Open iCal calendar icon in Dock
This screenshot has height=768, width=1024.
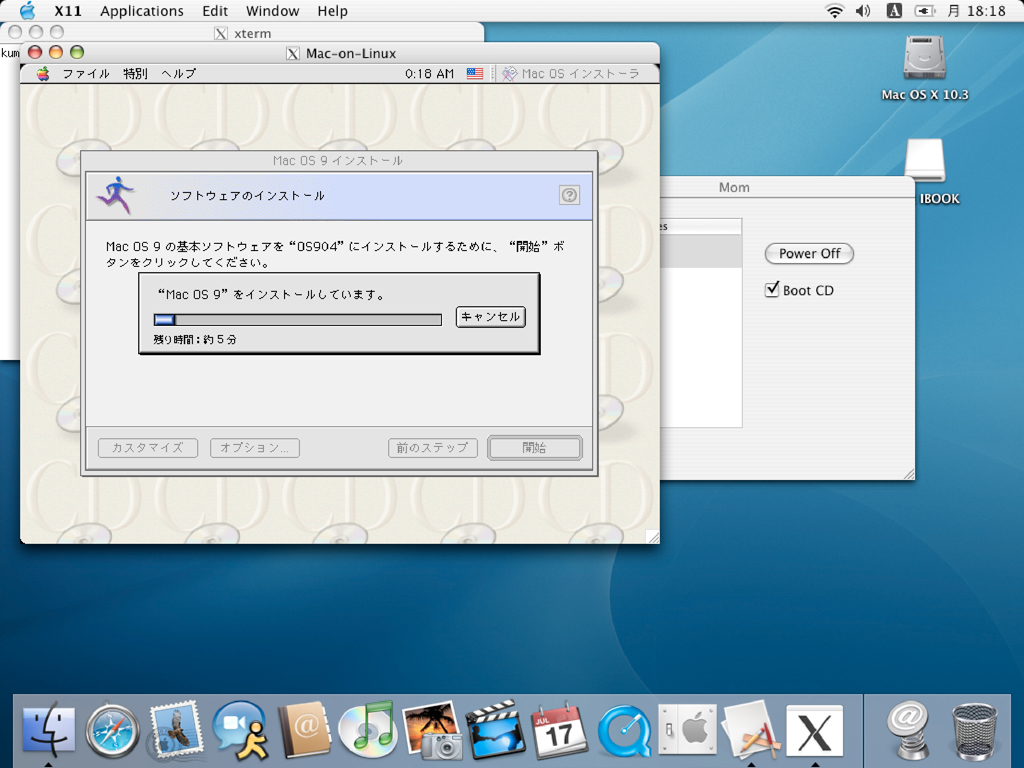point(560,731)
